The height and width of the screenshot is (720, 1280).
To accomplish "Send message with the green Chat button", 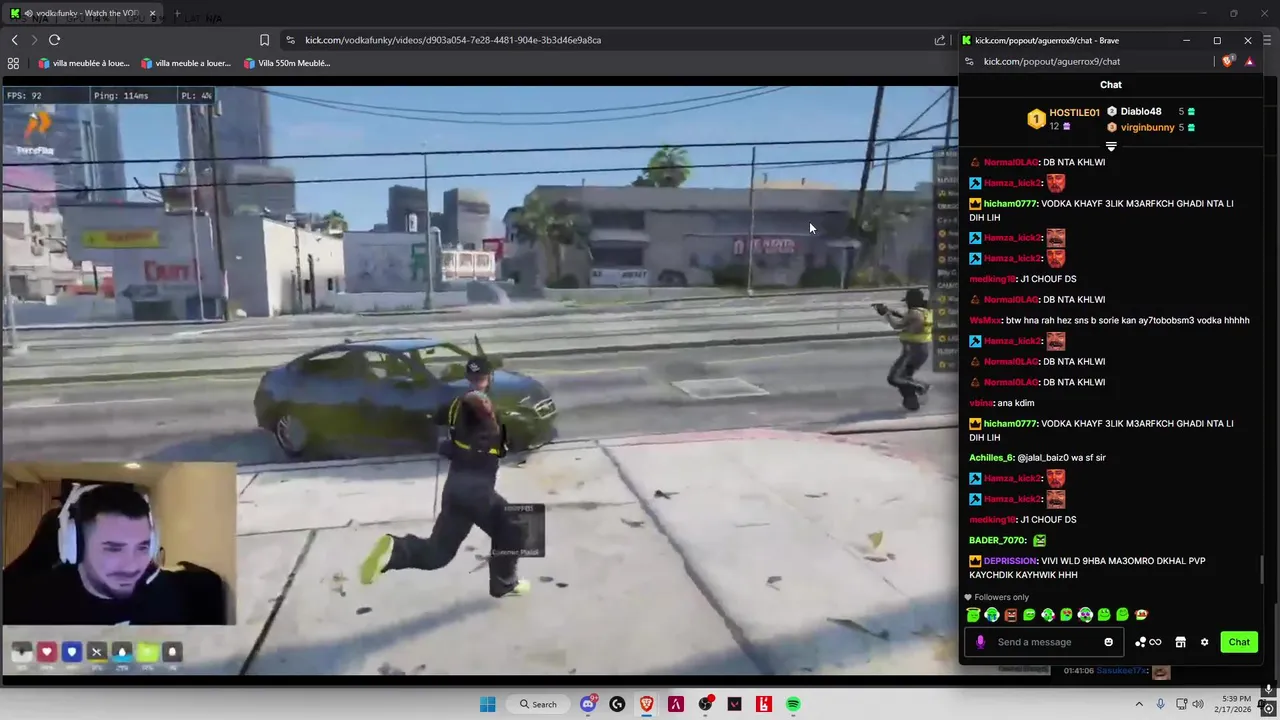I will [1239, 642].
